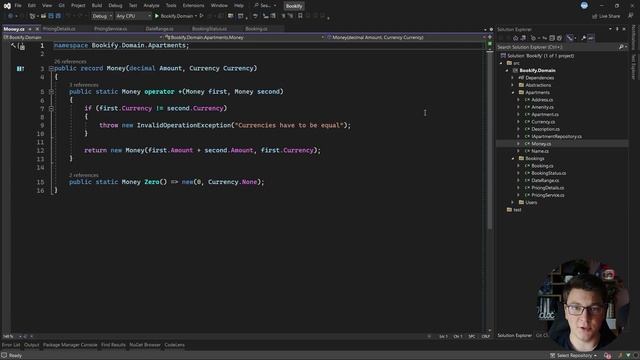This screenshot has height=360, width=640.
Task: Click Collapse All icon in Solution Explorer
Action: [x=552, y=38]
